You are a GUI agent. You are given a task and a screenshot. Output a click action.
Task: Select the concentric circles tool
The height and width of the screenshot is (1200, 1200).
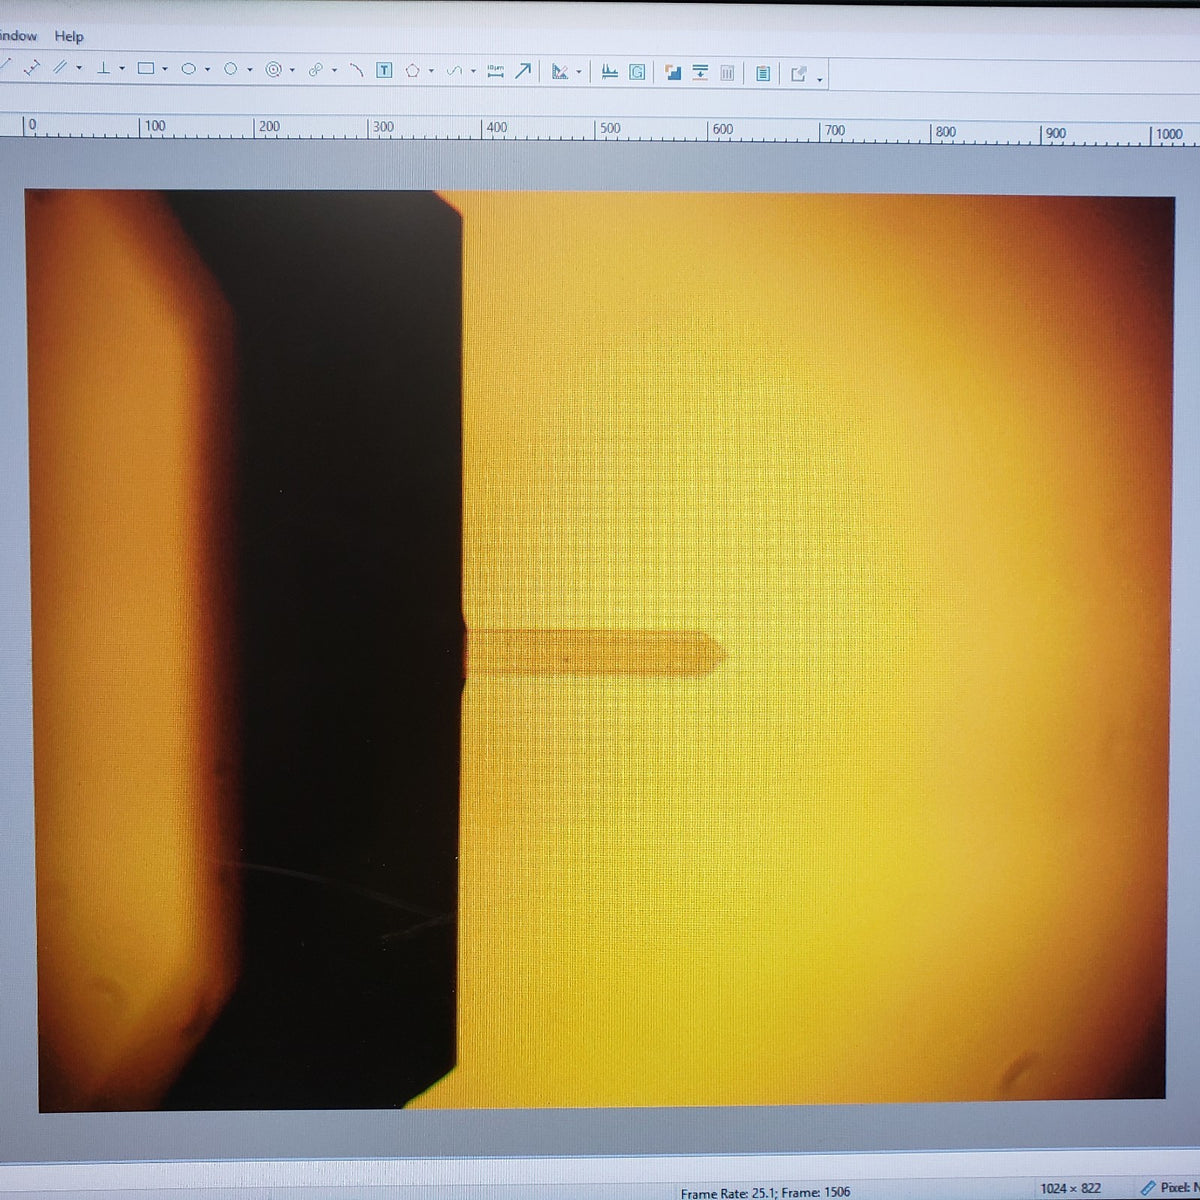[274, 70]
